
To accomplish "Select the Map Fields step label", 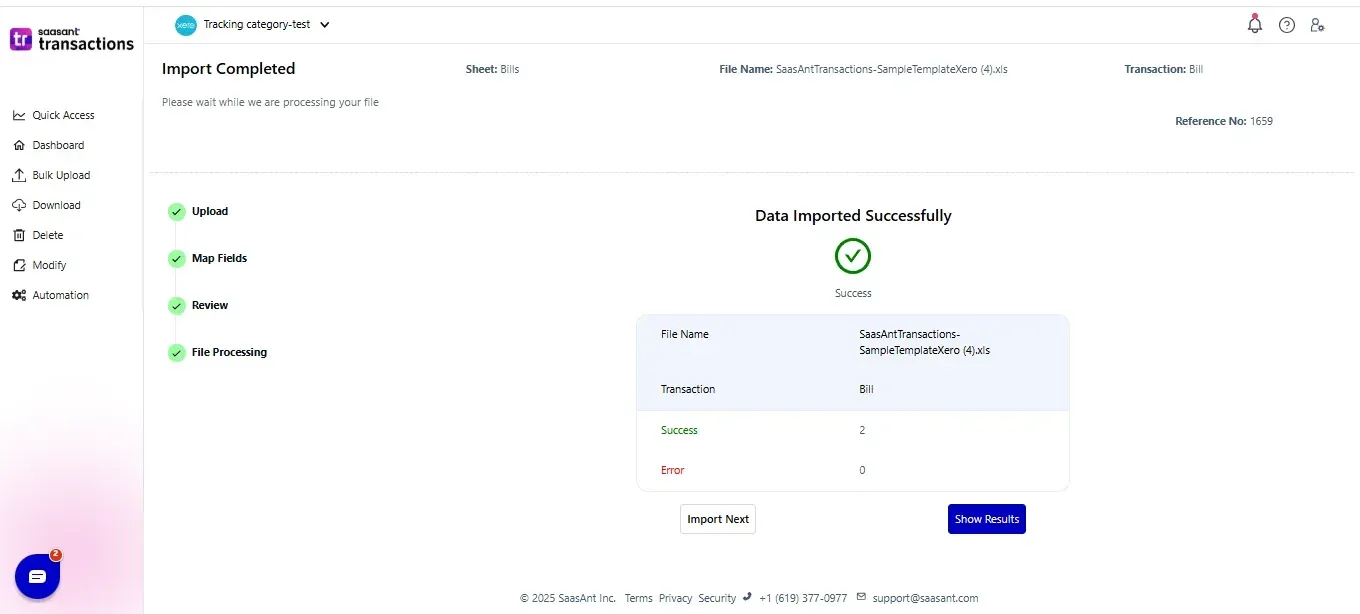I will [219, 258].
